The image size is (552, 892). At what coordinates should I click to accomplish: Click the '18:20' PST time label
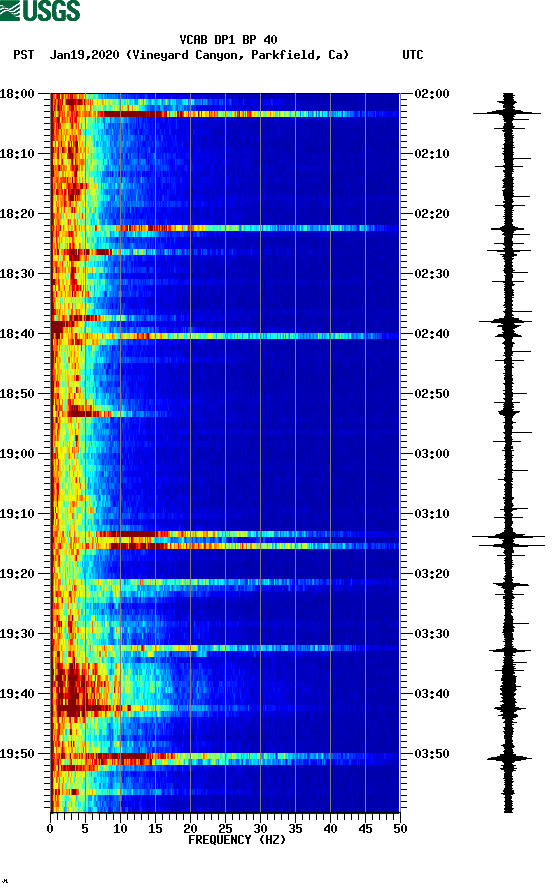tap(17, 214)
